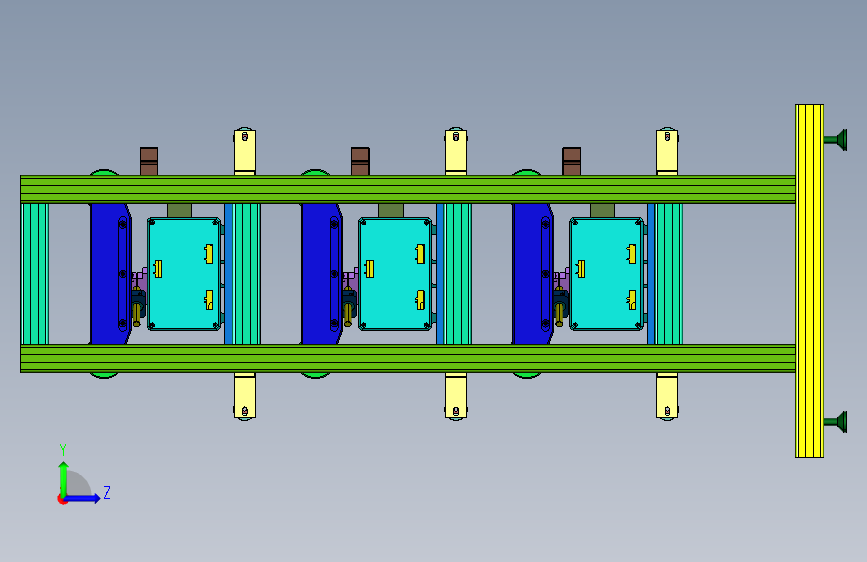Select the teal cross-member at far left end

35,274
